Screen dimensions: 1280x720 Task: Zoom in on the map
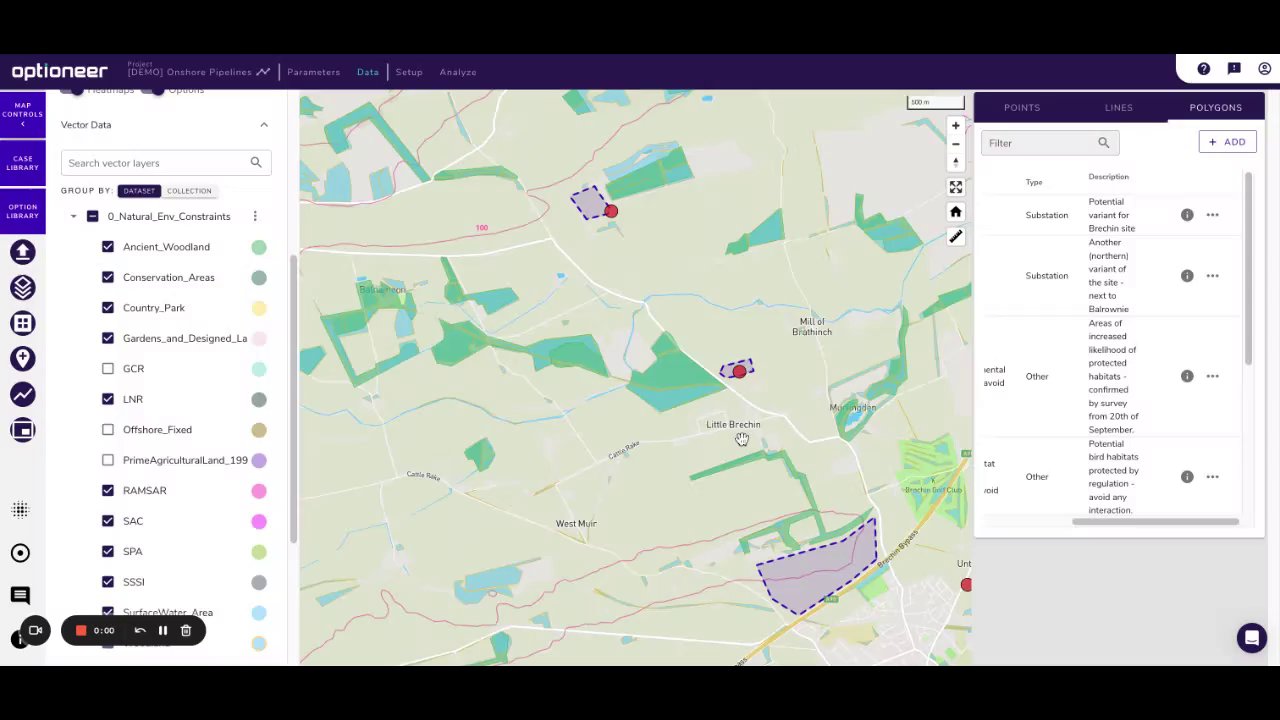[x=955, y=126]
